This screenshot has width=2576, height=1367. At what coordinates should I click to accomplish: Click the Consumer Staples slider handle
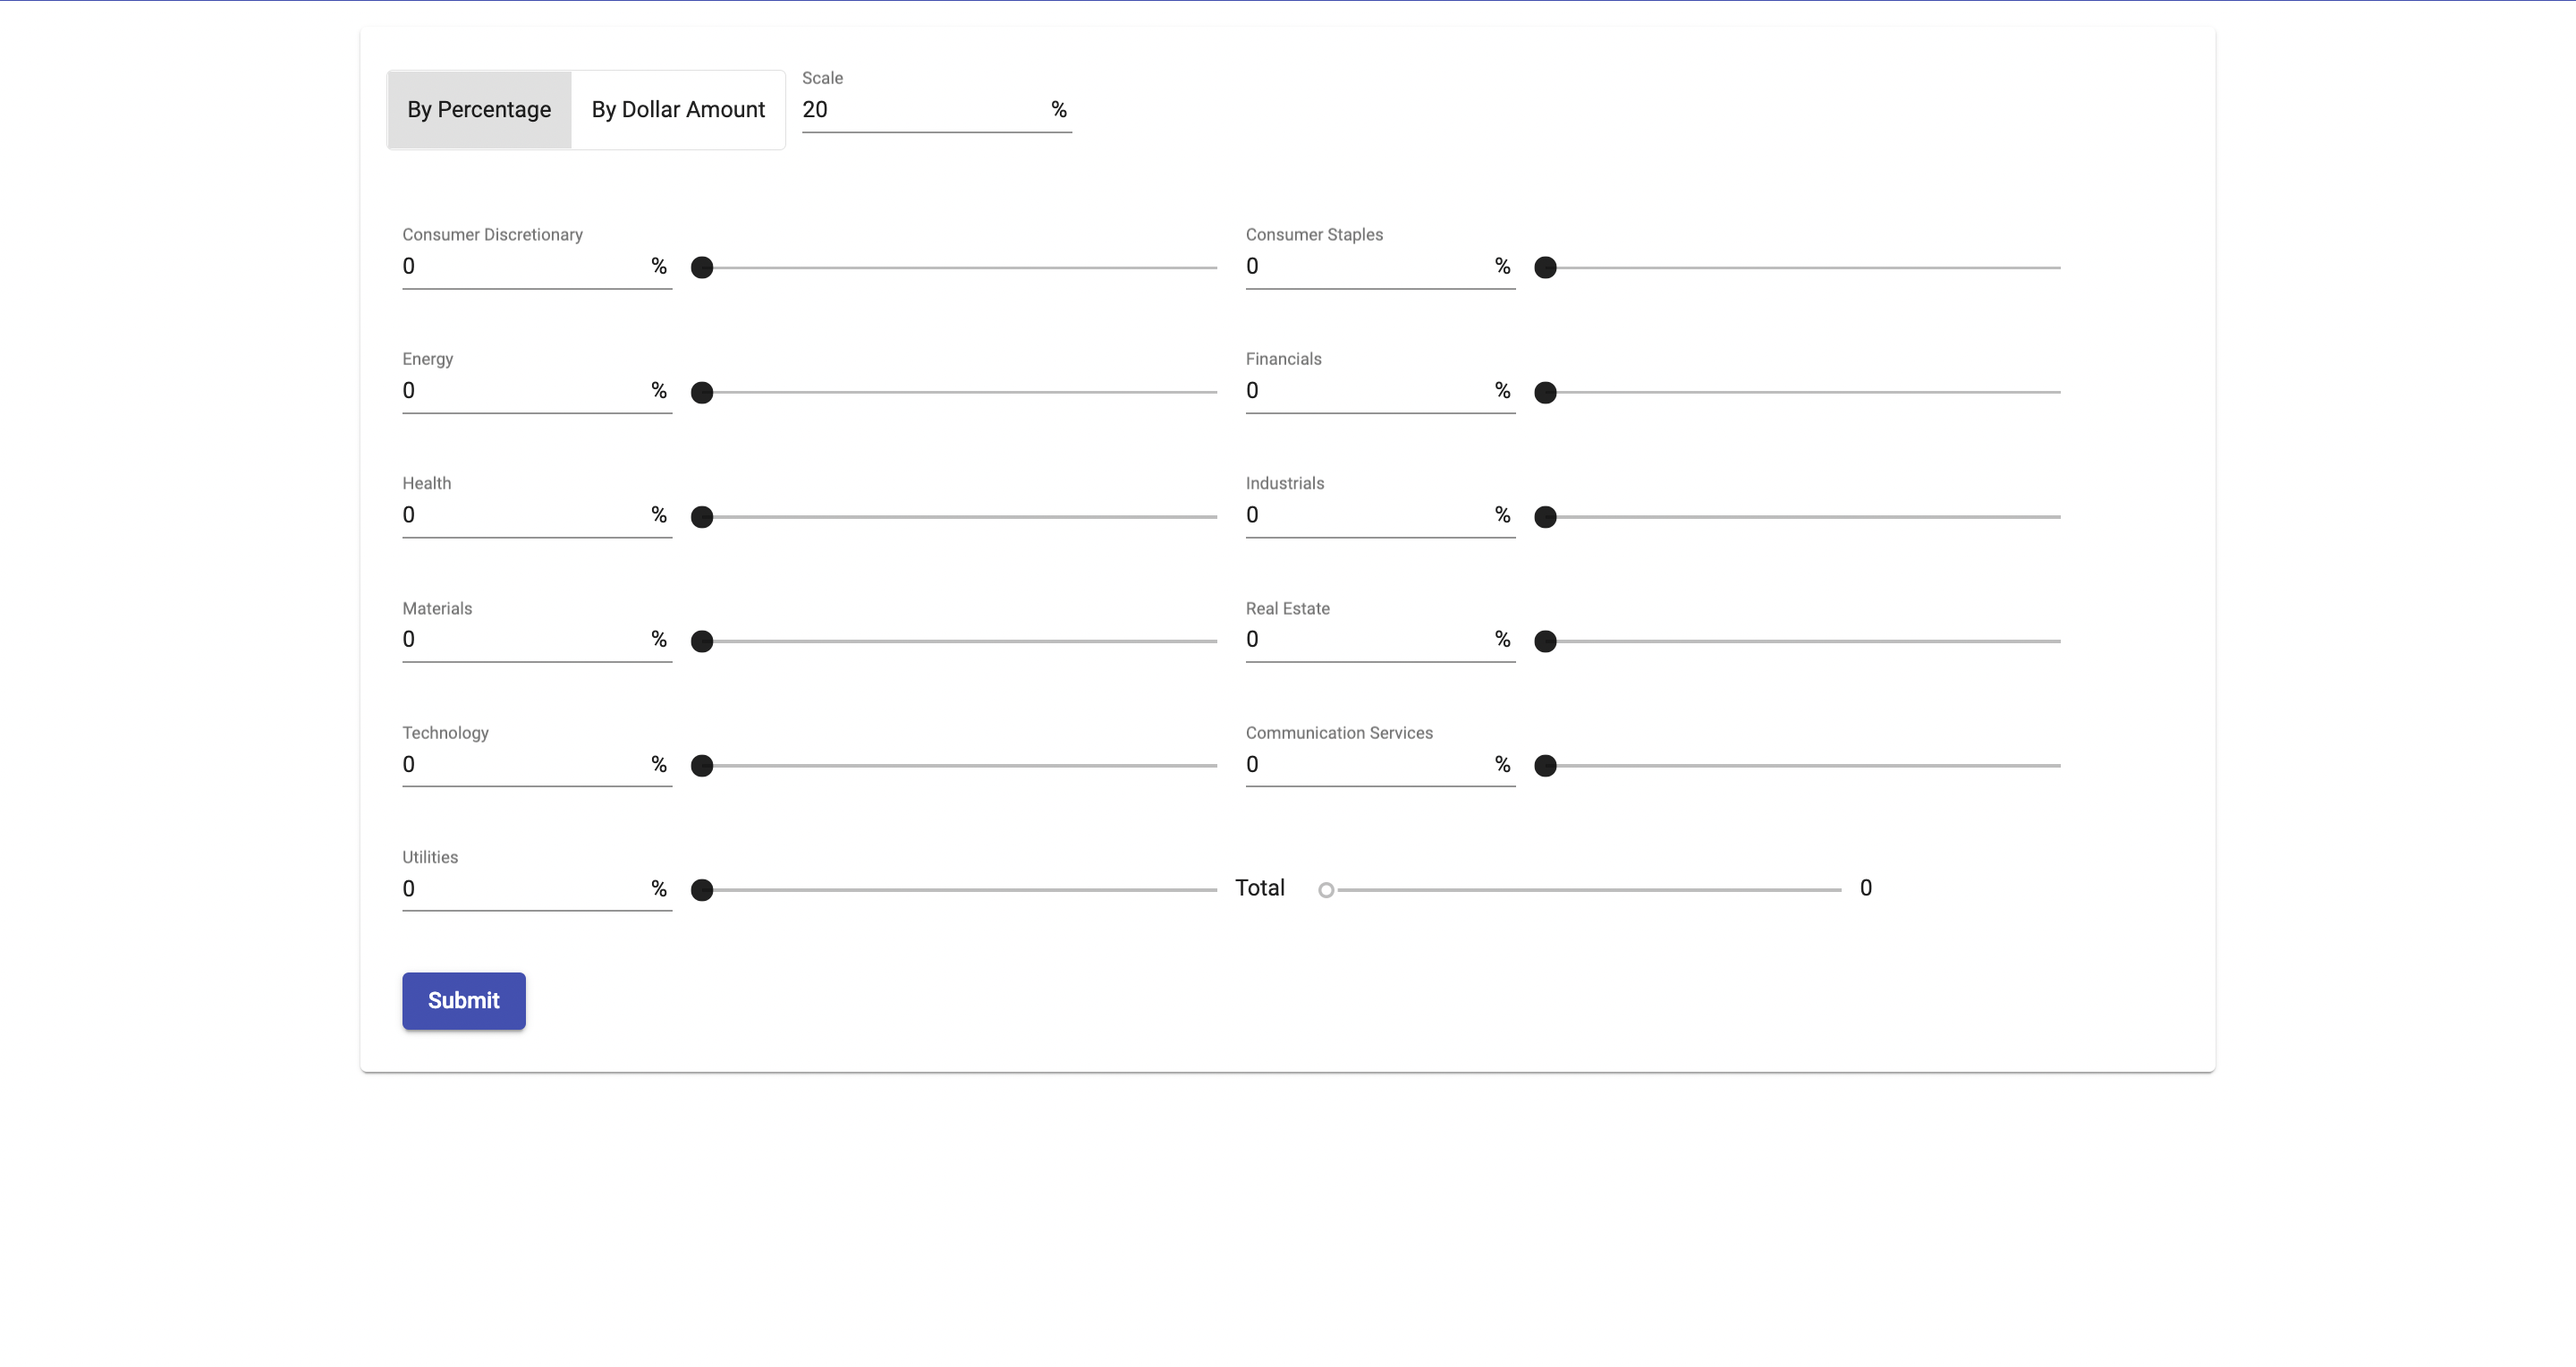1545,268
